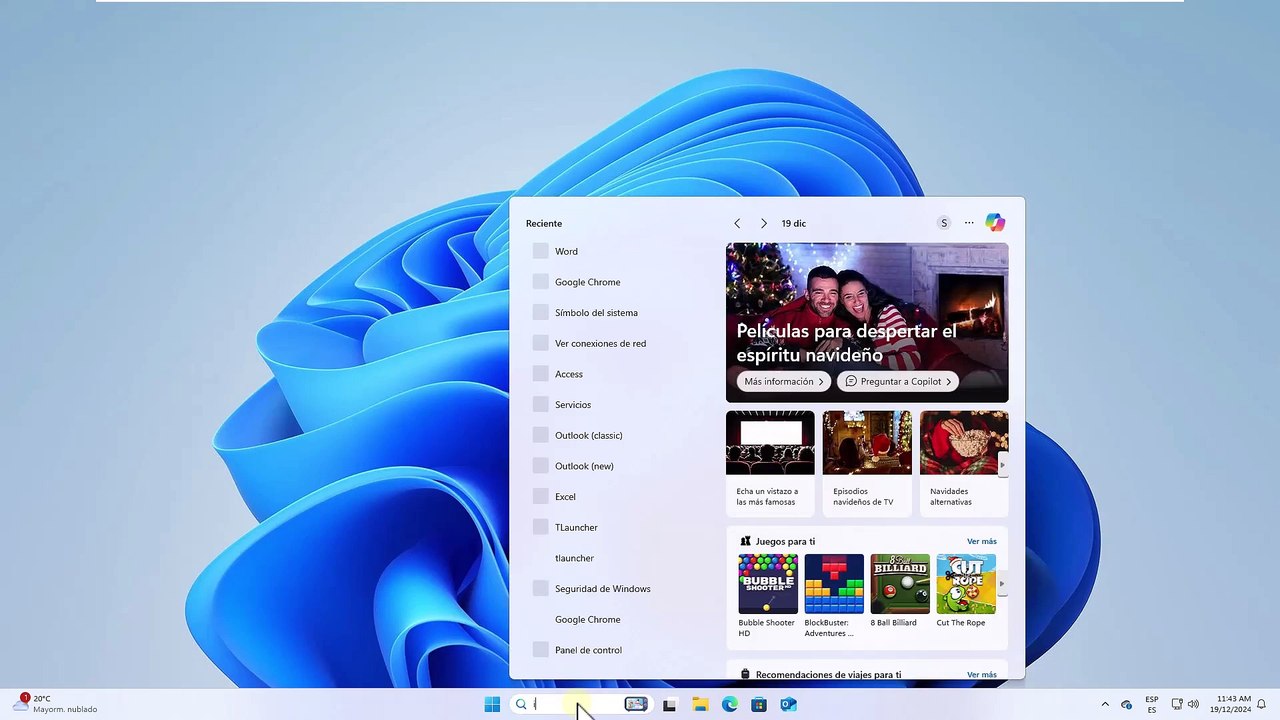Open the Windows Start menu button

pyautogui.click(x=492, y=704)
